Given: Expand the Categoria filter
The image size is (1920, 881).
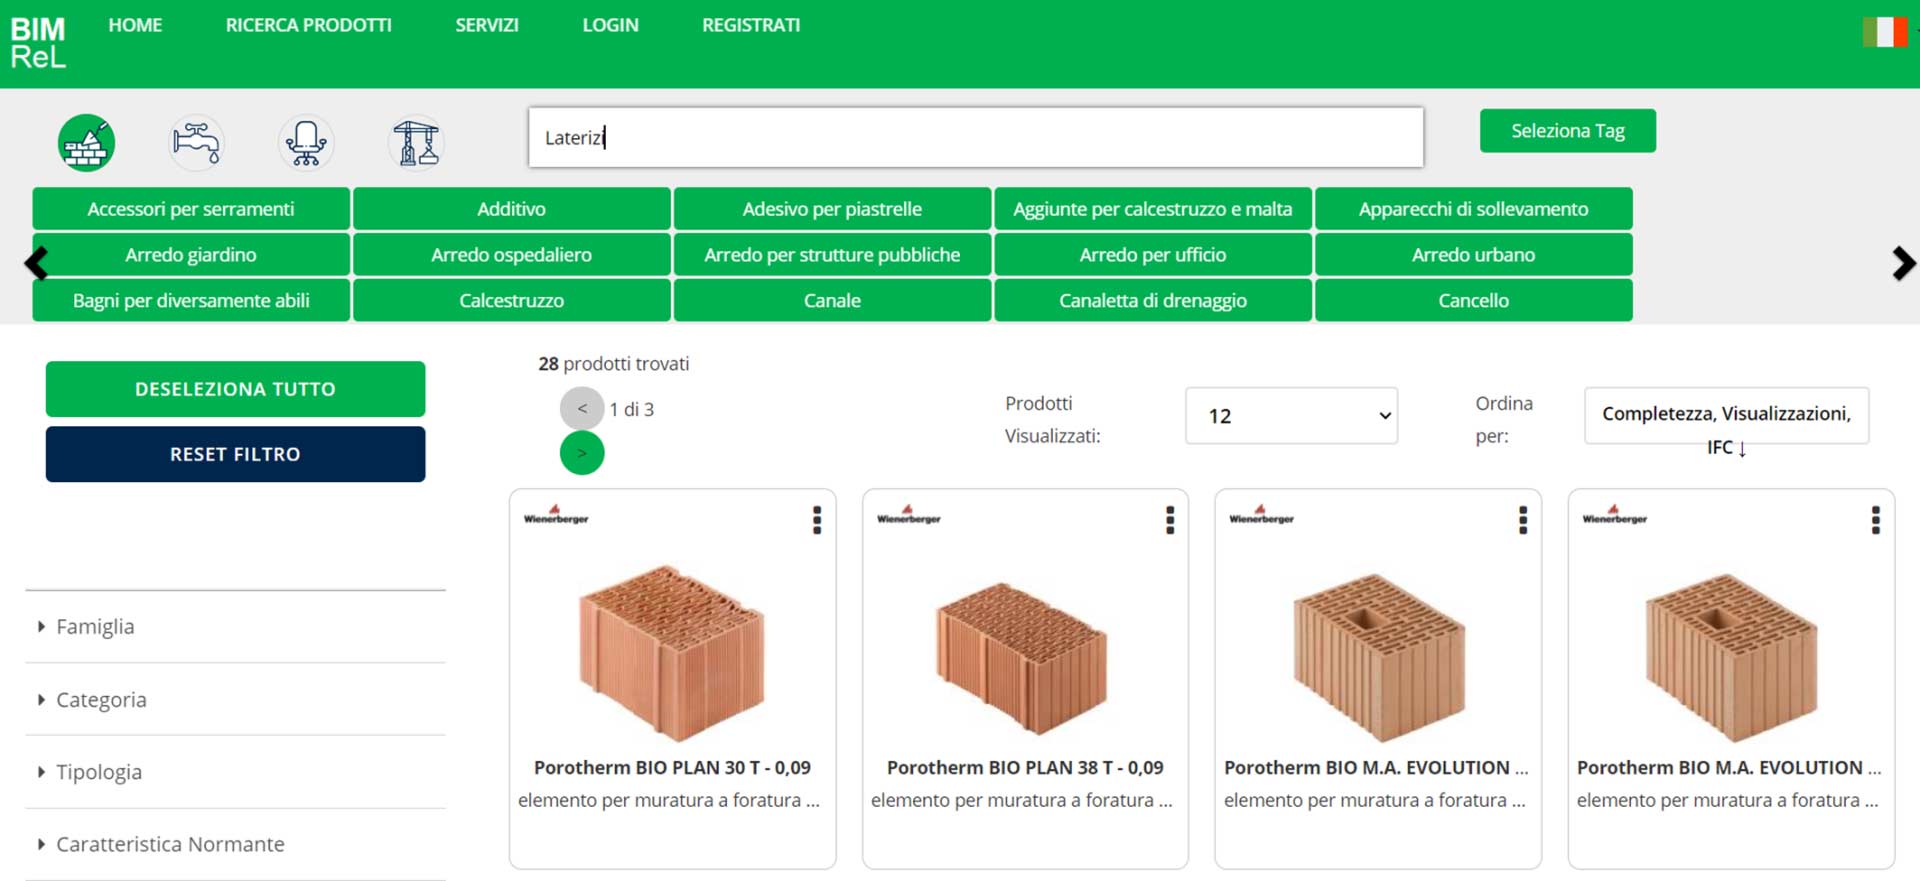Looking at the screenshot, I should click(235, 700).
